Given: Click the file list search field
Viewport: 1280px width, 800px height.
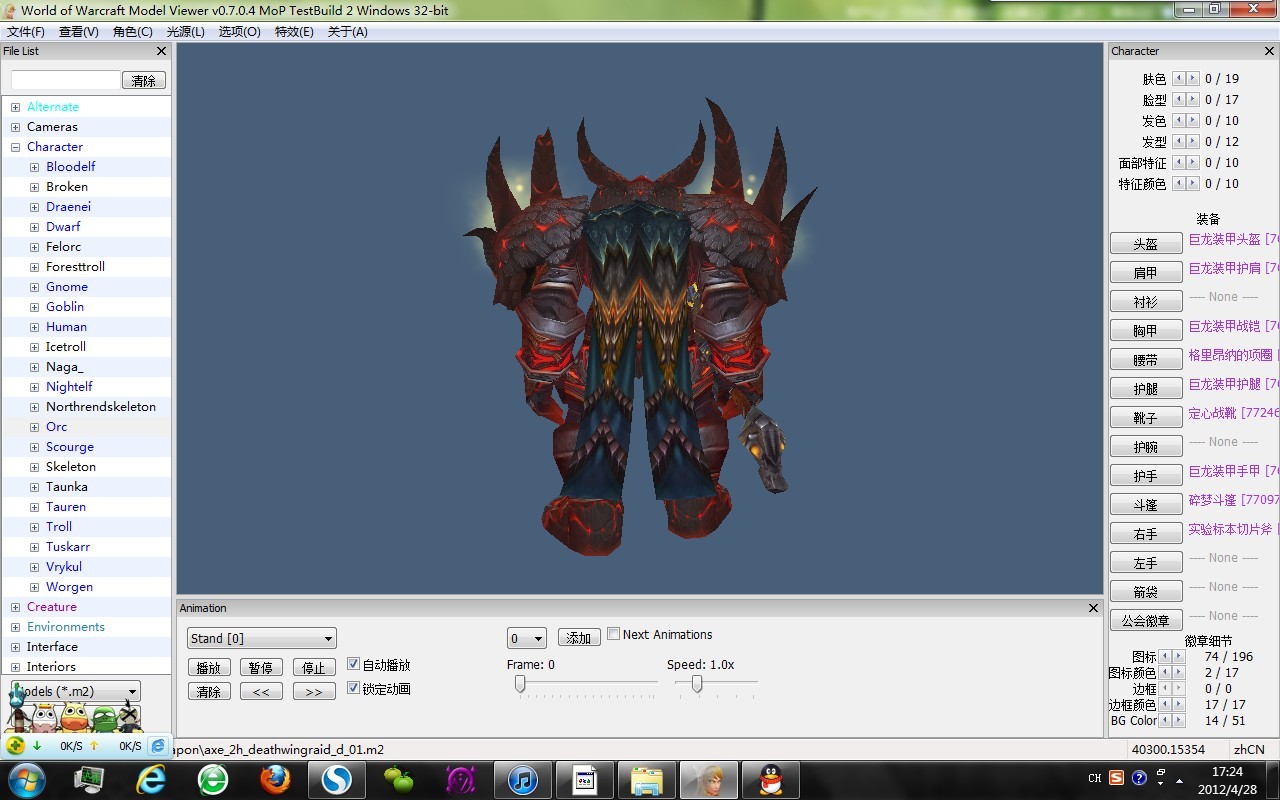Looking at the screenshot, I should pos(65,79).
